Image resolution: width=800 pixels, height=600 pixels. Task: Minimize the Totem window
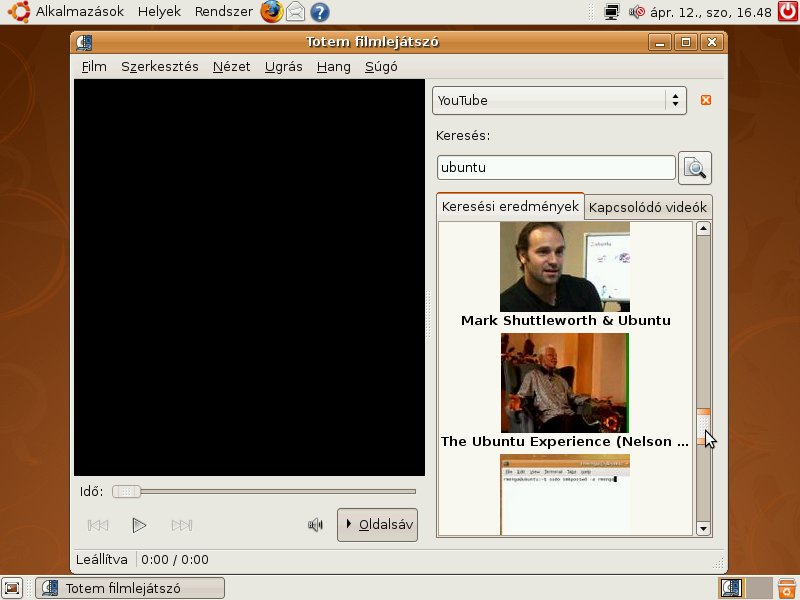pyautogui.click(x=660, y=42)
